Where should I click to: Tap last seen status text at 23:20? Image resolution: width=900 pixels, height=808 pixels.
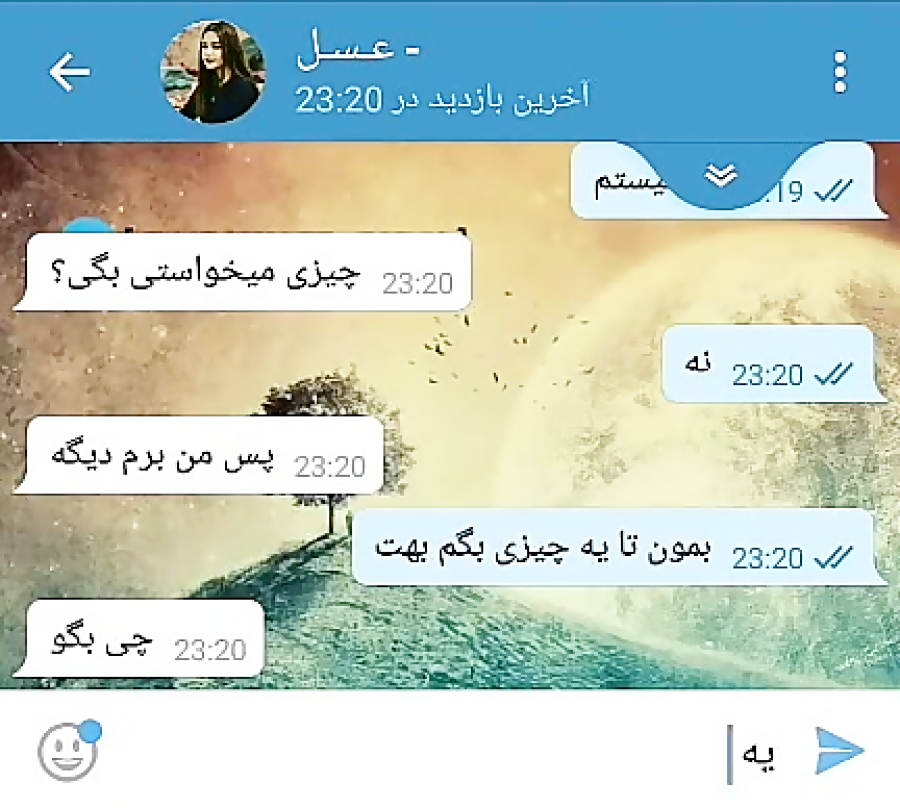pos(442,100)
